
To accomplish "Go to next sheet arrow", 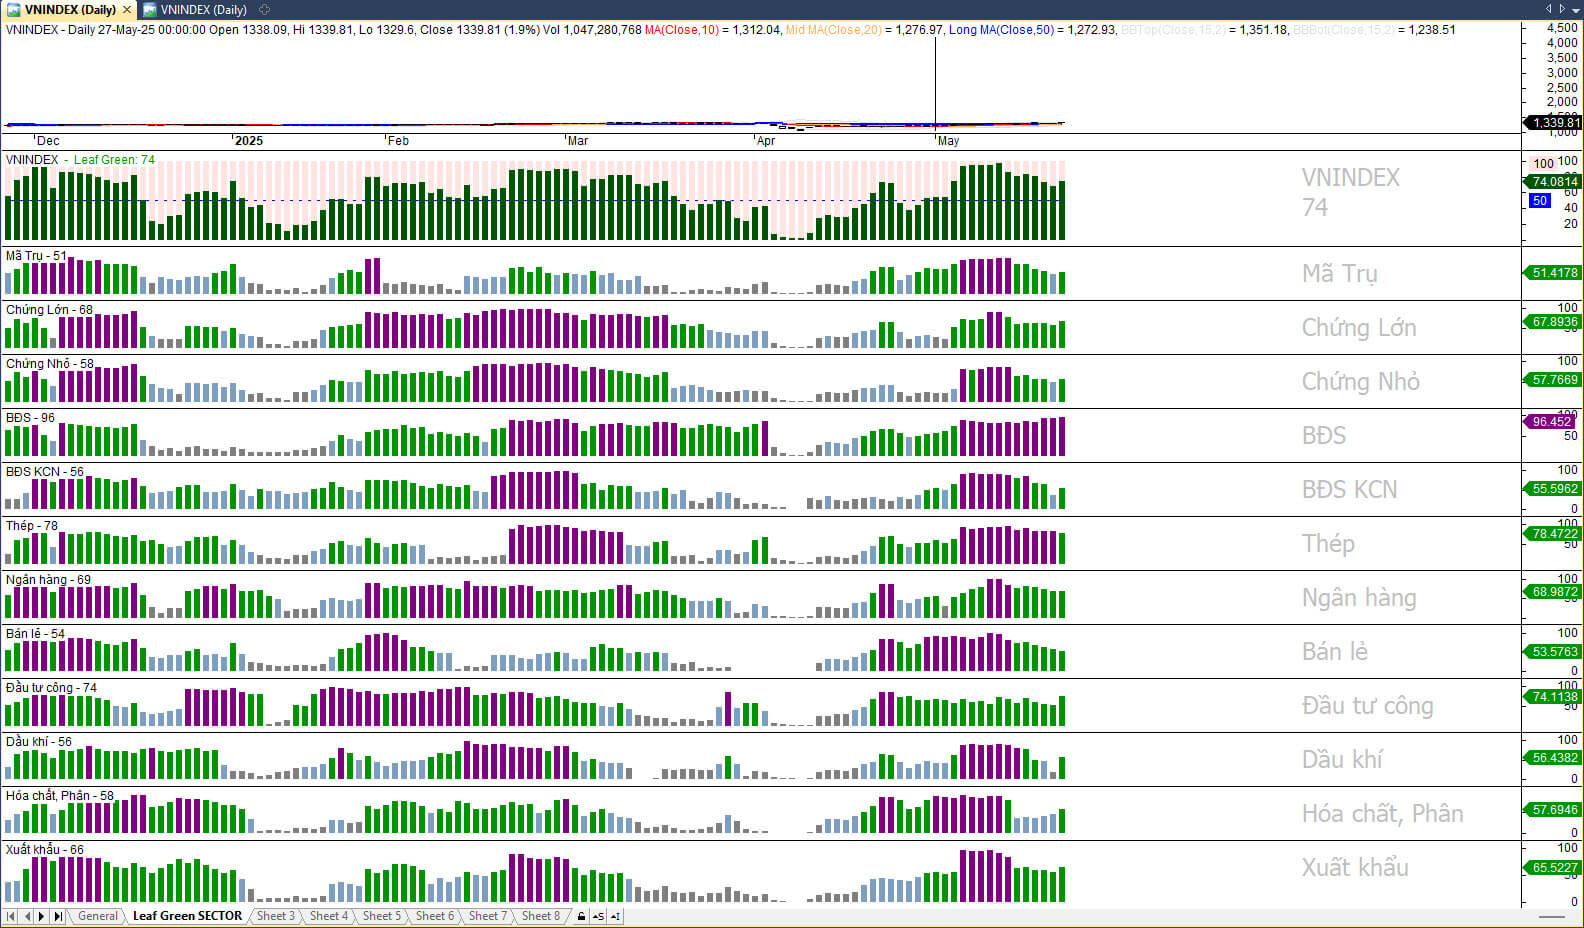I will 42,916.
